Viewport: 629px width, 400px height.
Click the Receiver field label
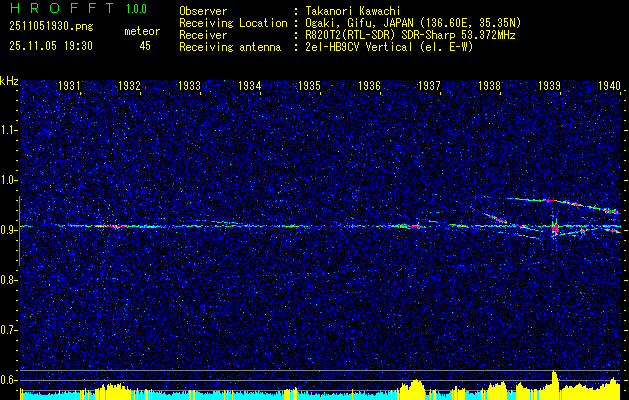203,35
